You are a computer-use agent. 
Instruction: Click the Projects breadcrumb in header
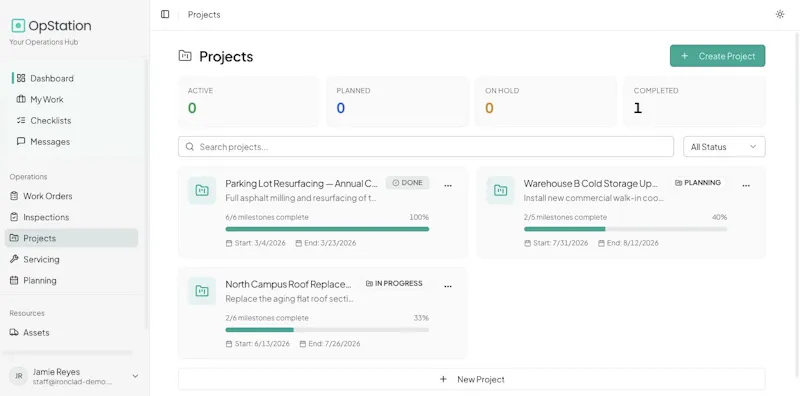pyautogui.click(x=204, y=15)
